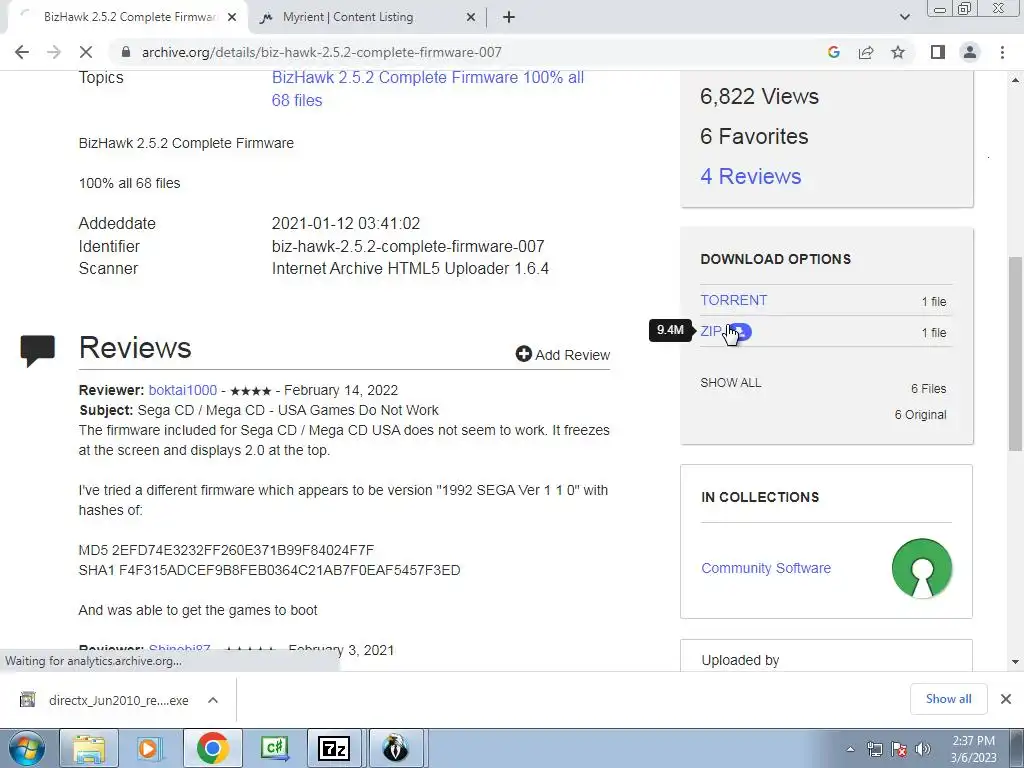1024x768 pixels.
Task: Click the 6,822 Views text
Action: tap(759, 97)
